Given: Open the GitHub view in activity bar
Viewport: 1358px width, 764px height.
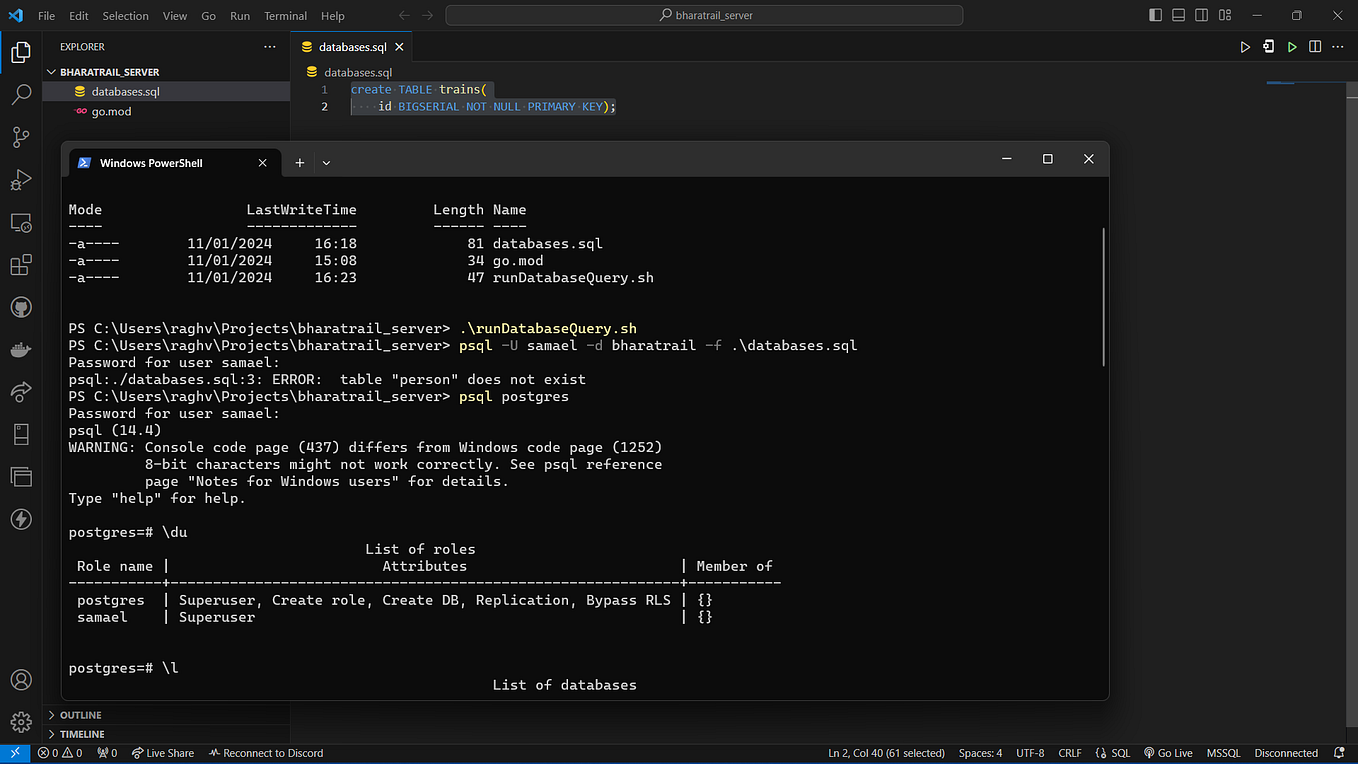Looking at the screenshot, I should point(20,307).
